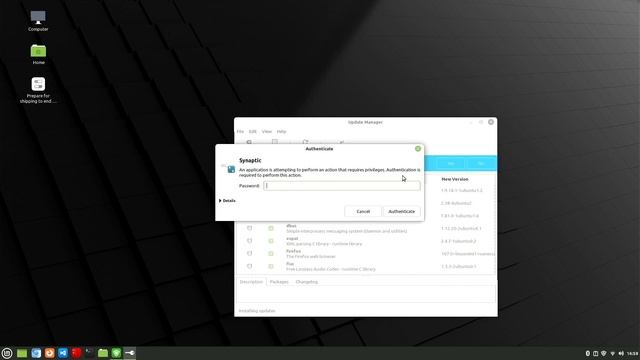Open the update shield tray icon

[x=604, y=353]
